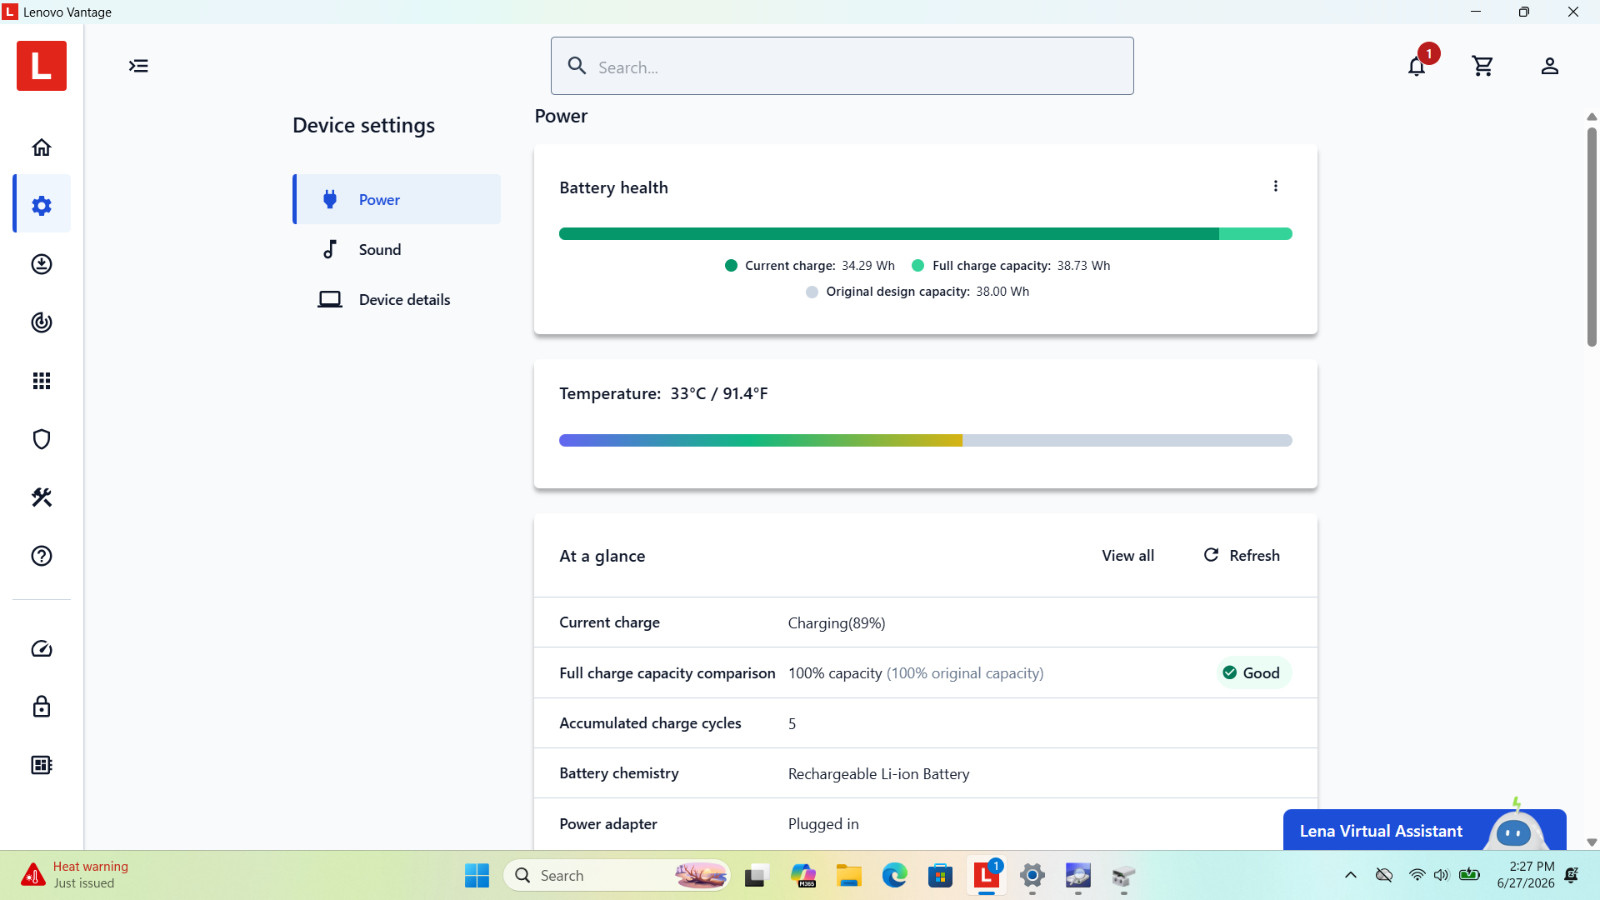Click the search input field
Image resolution: width=1600 pixels, height=900 pixels.
[x=842, y=66]
